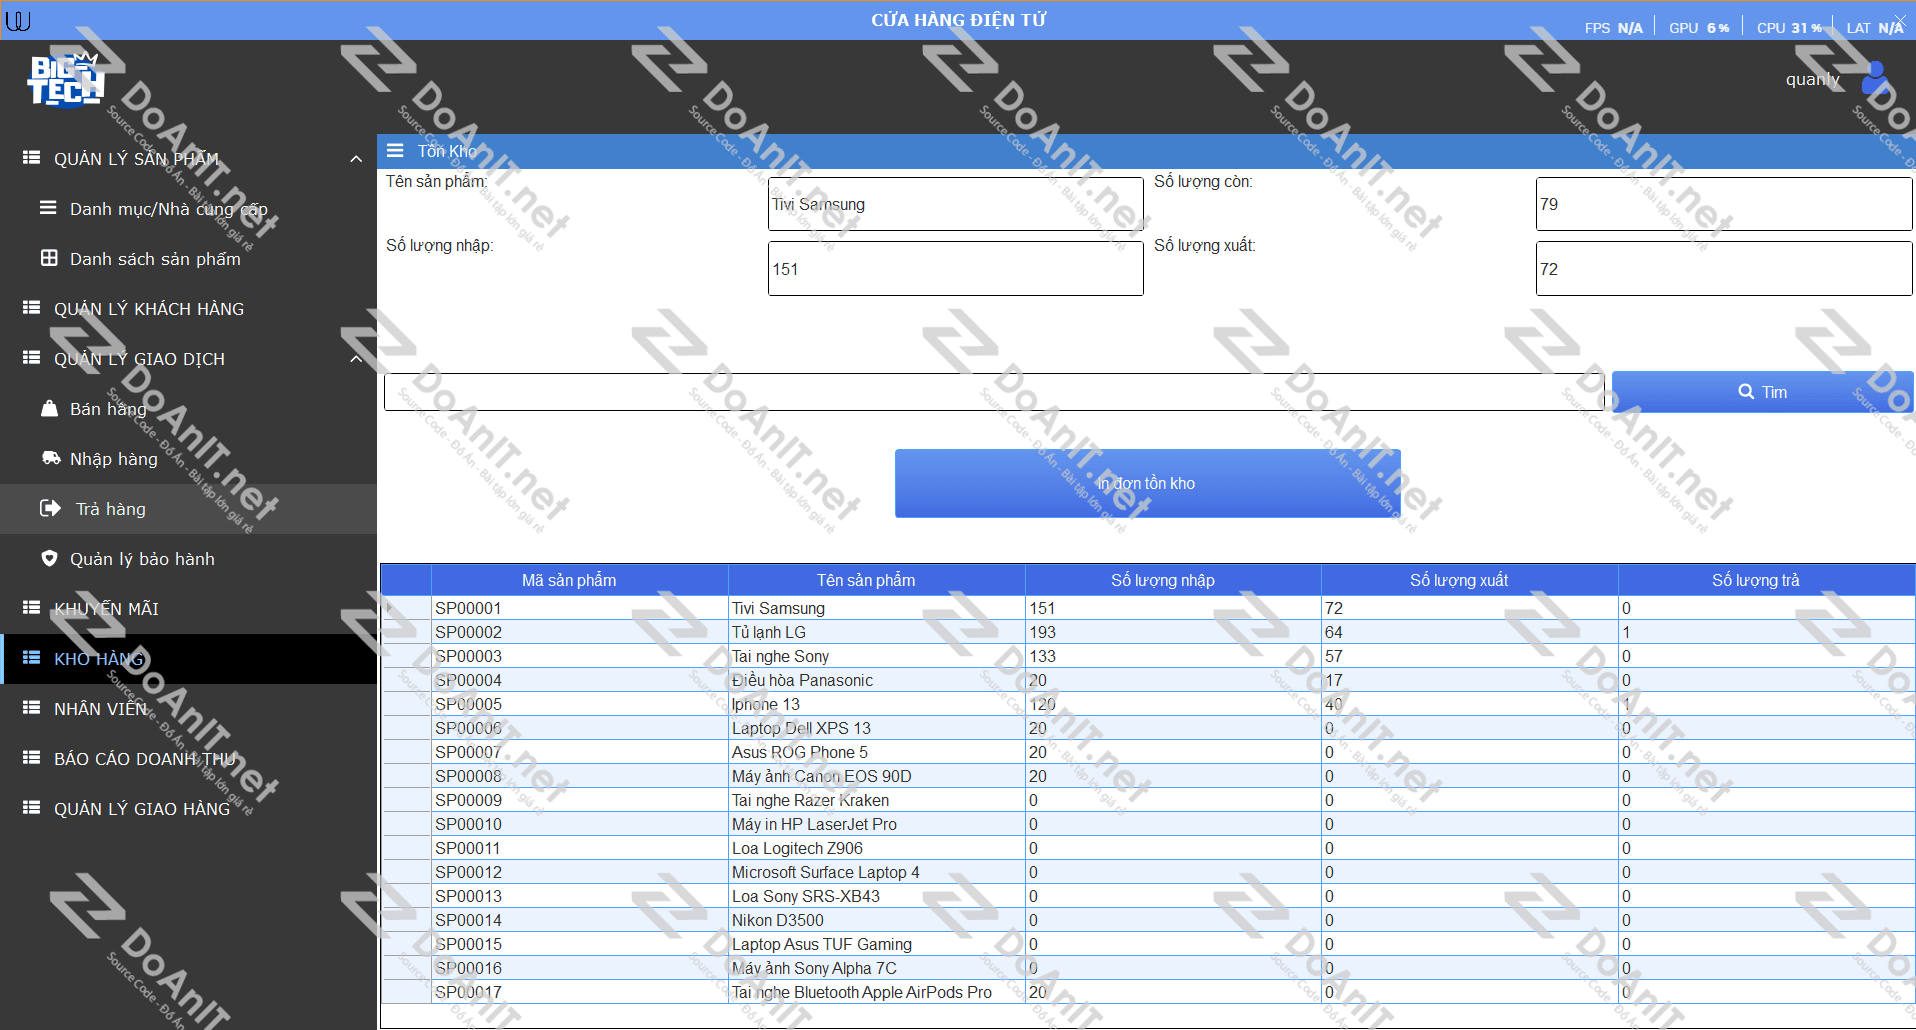Click the In đơn tồn kho button
The height and width of the screenshot is (1030, 1916).
coord(1147,483)
